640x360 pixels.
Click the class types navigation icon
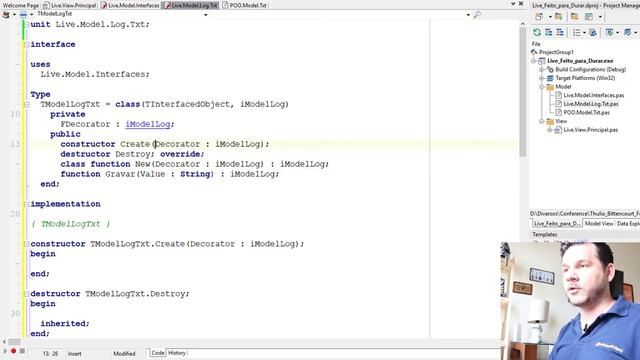point(23,15)
